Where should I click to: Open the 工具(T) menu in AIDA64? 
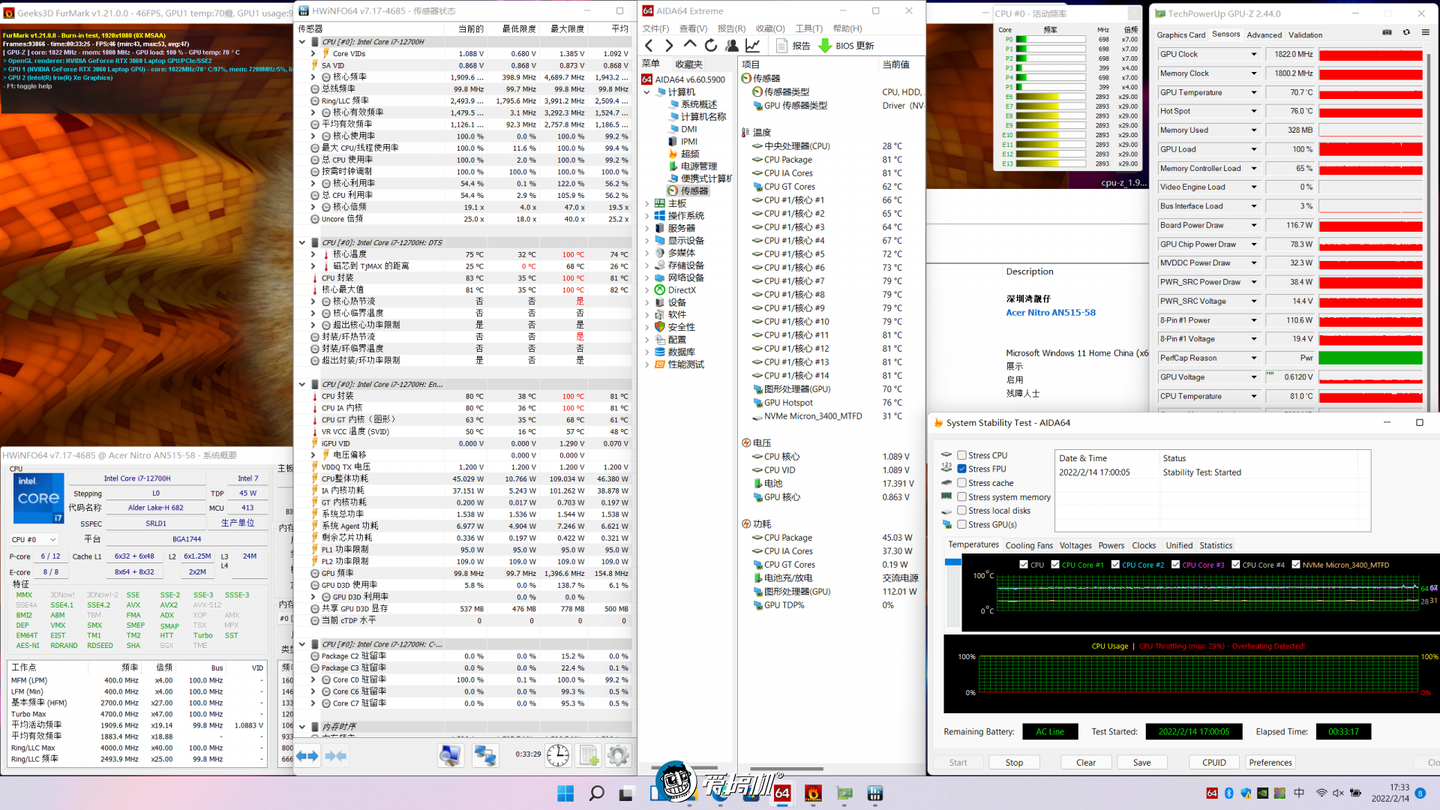coord(808,29)
